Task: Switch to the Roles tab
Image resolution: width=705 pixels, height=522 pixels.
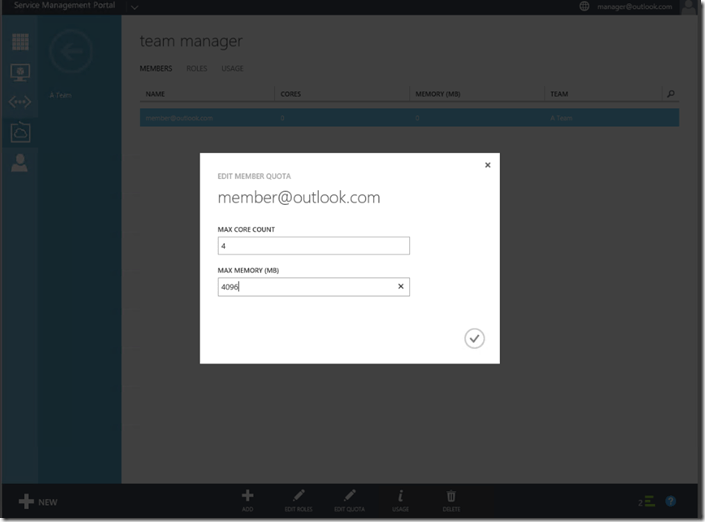Action: (196, 69)
